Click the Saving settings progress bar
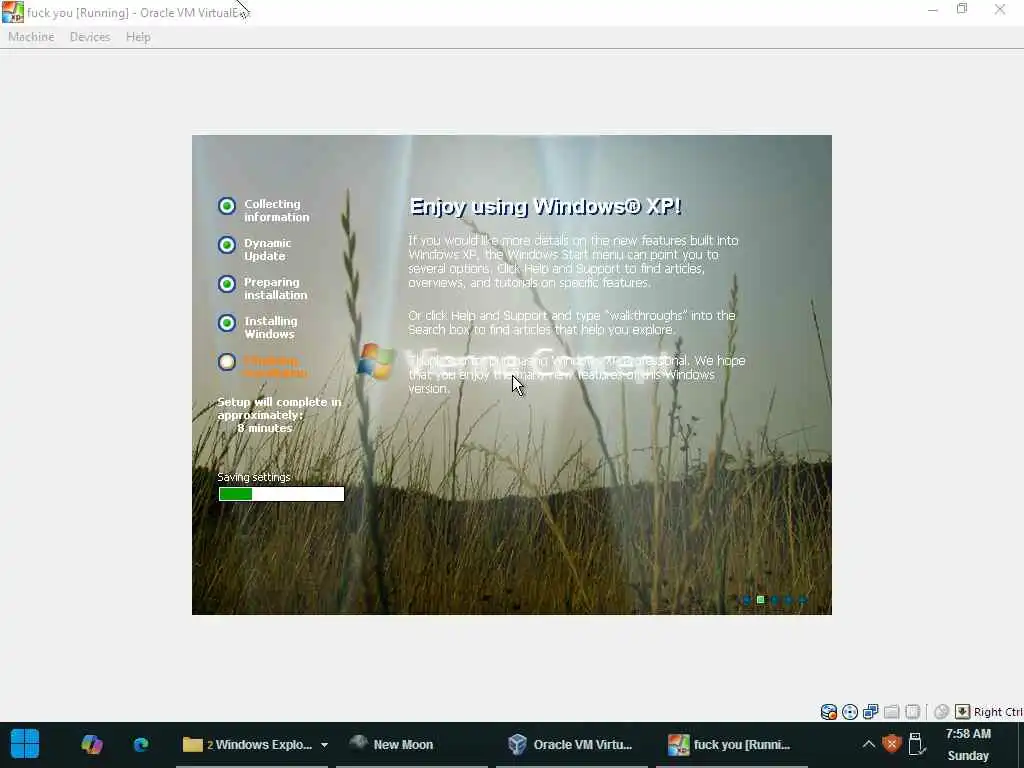The width and height of the screenshot is (1024, 768). [281, 494]
